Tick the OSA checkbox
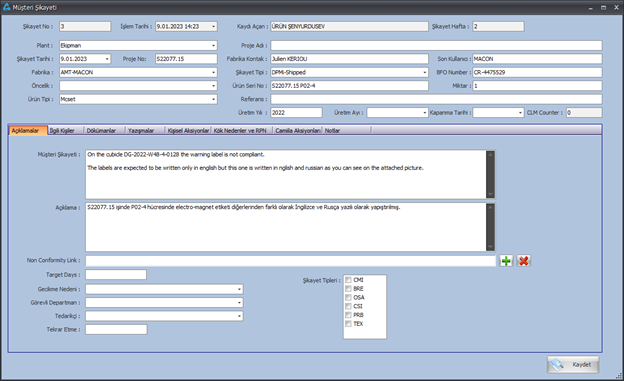624x381 pixels. click(348, 297)
